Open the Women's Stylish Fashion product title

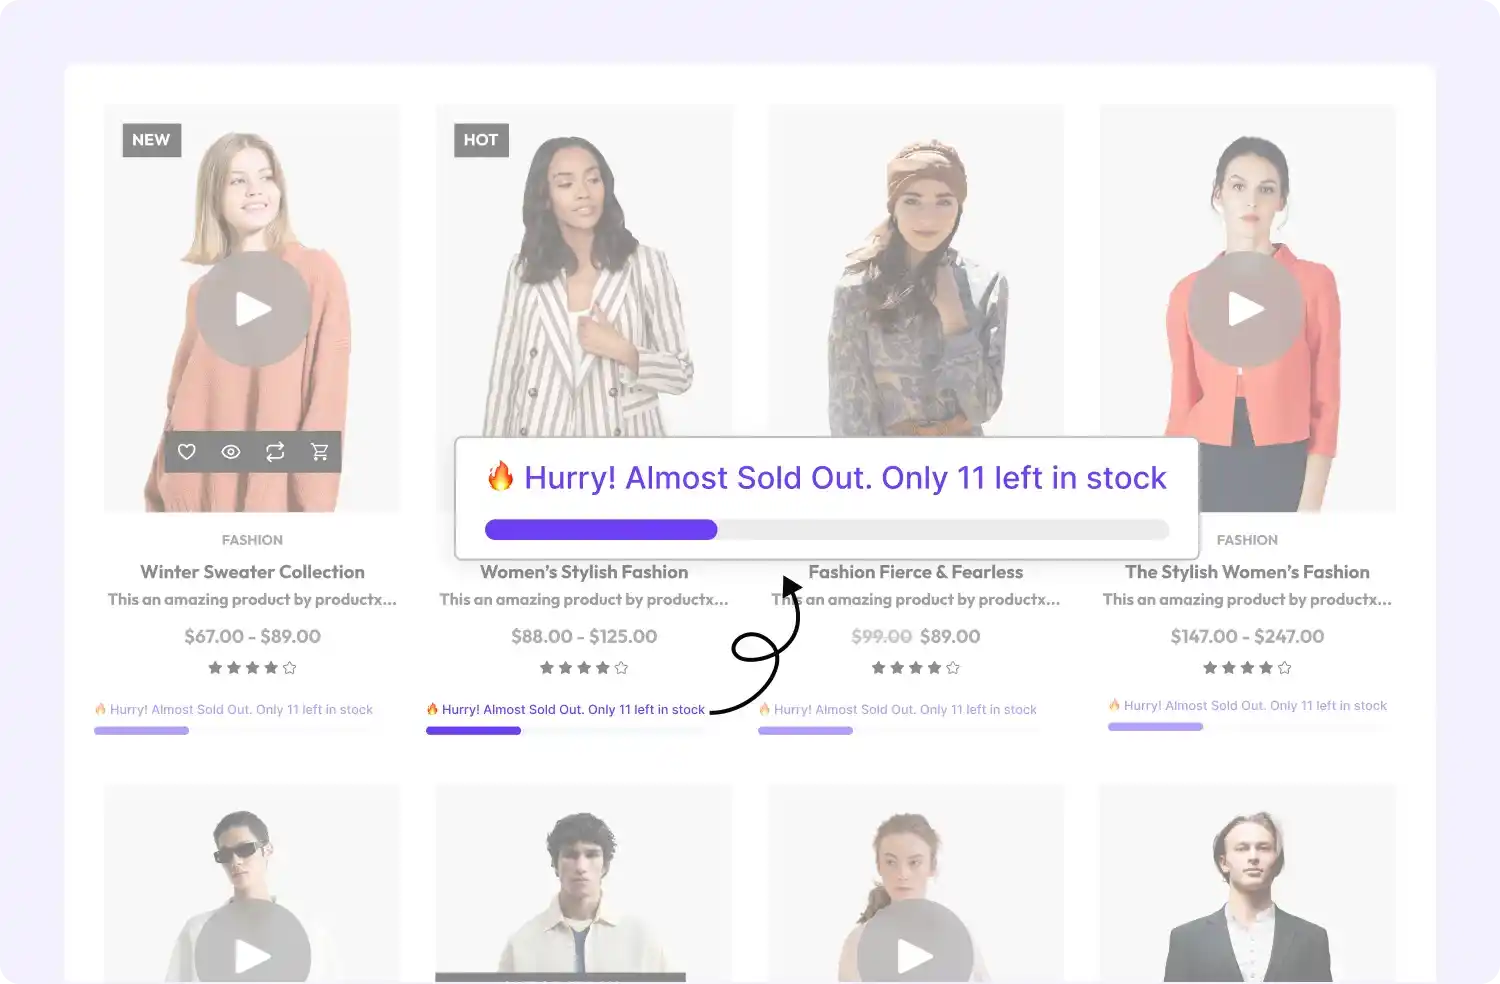(x=584, y=571)
